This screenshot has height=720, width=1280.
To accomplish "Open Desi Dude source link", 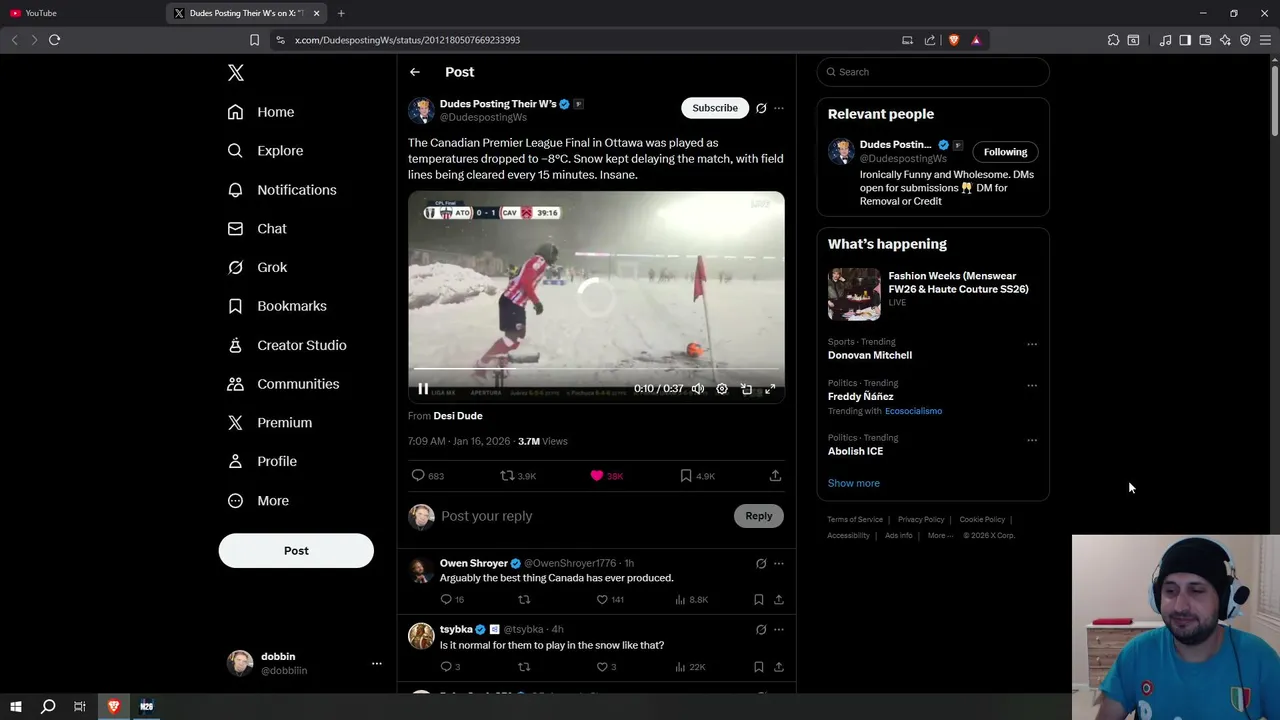I will coord(458,416).
